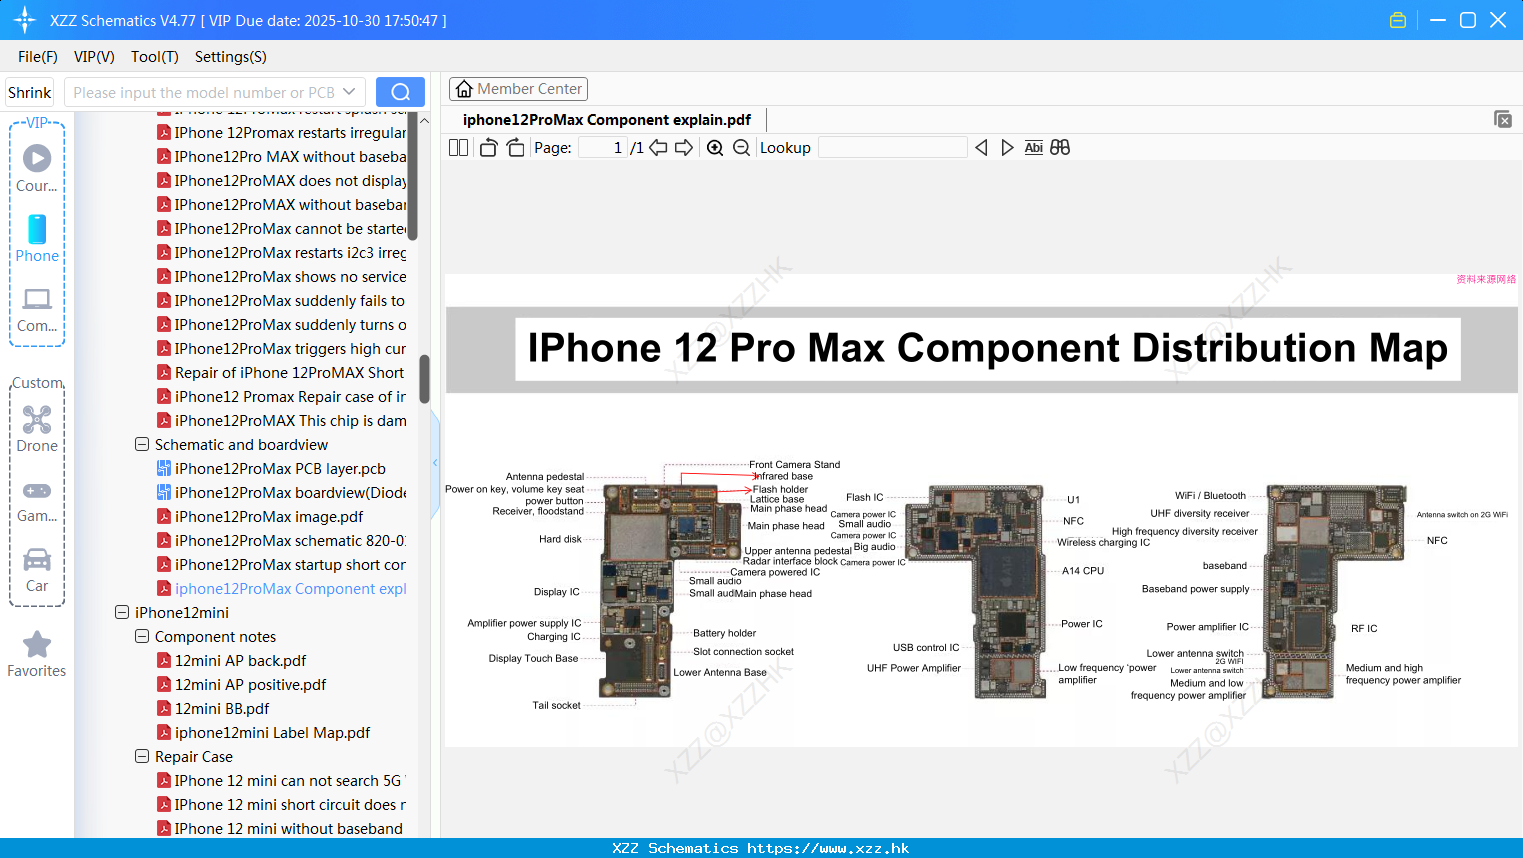The height and width of the screenshot is (858, 1523).
Task: Click XZZ website link in status bar
Action: [828, 848]
